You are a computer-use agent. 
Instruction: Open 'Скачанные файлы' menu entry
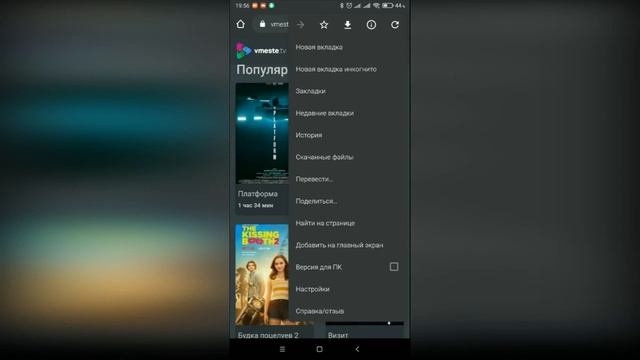[x=324, y=157]
